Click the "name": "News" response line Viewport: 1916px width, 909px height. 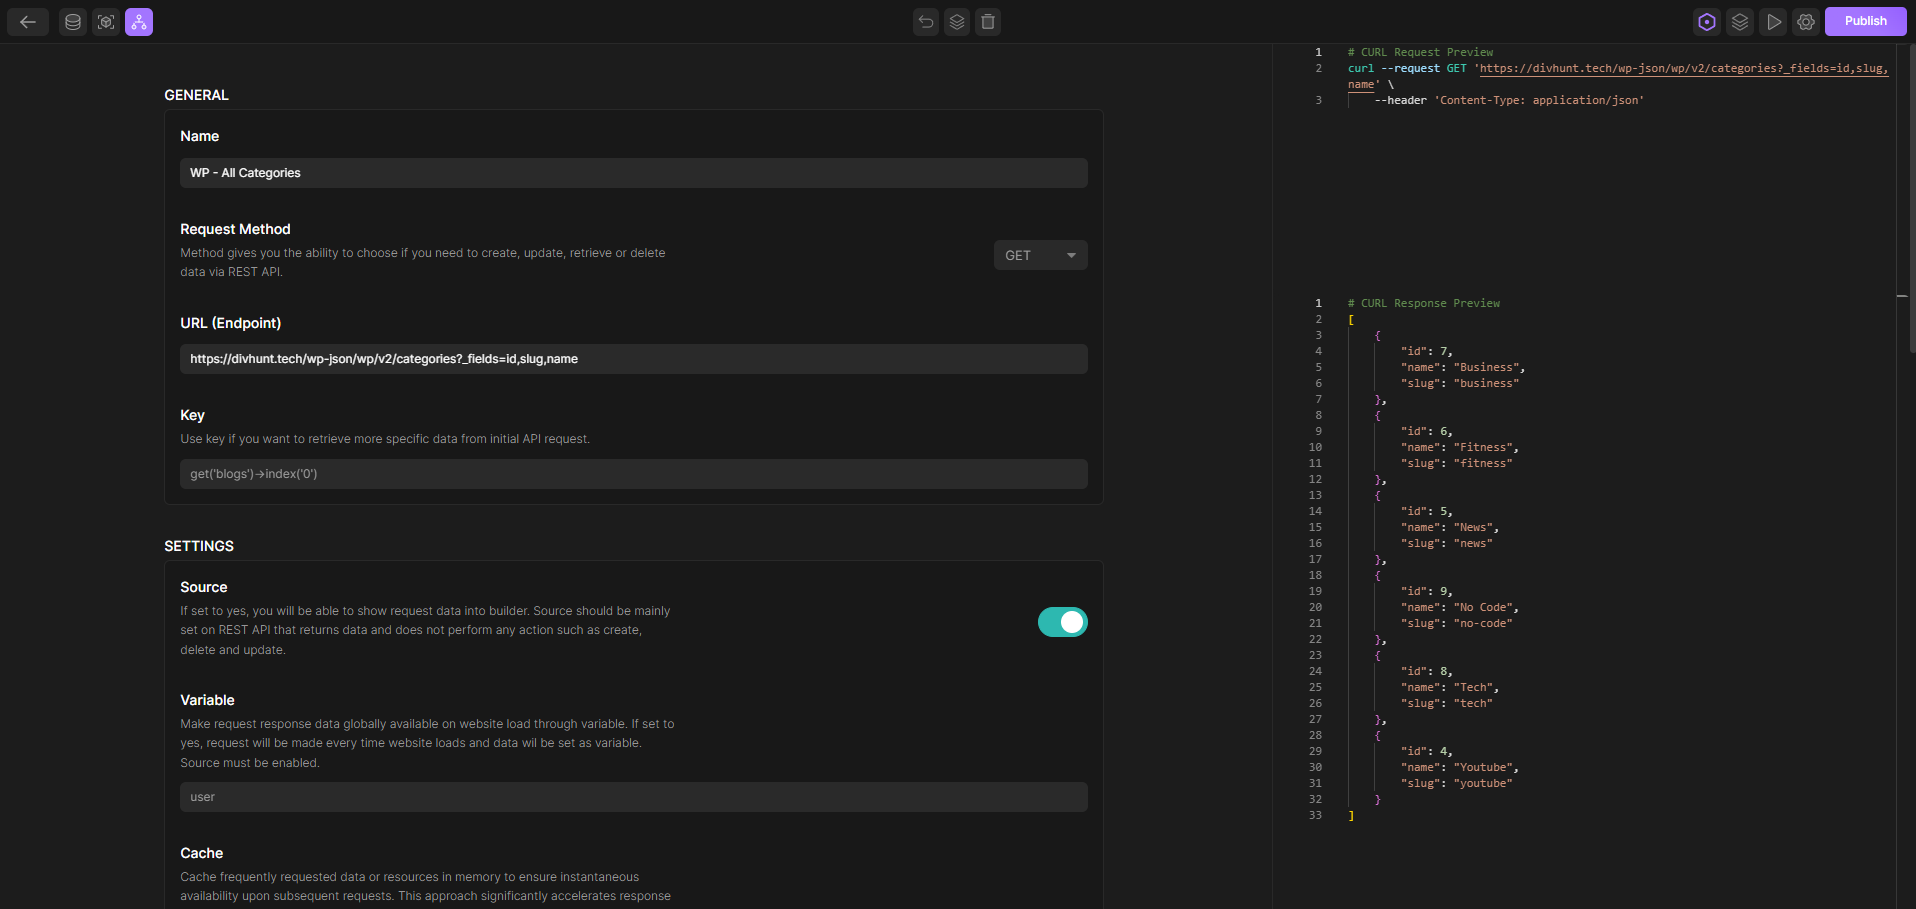(1450, 528)
